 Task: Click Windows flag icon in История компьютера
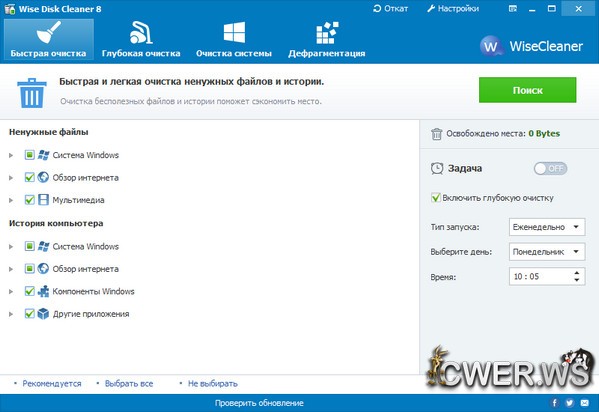tap(43, 246)
